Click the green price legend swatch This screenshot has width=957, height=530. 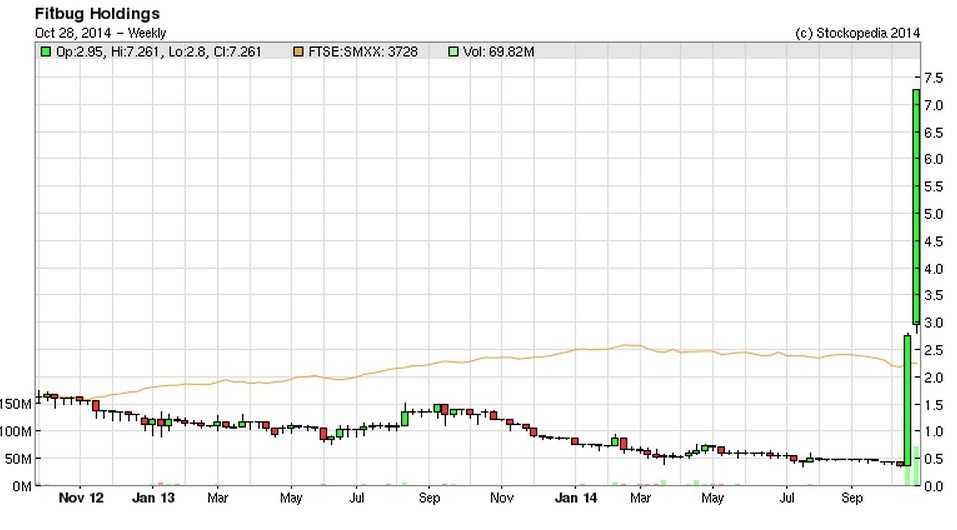(46, 52)
